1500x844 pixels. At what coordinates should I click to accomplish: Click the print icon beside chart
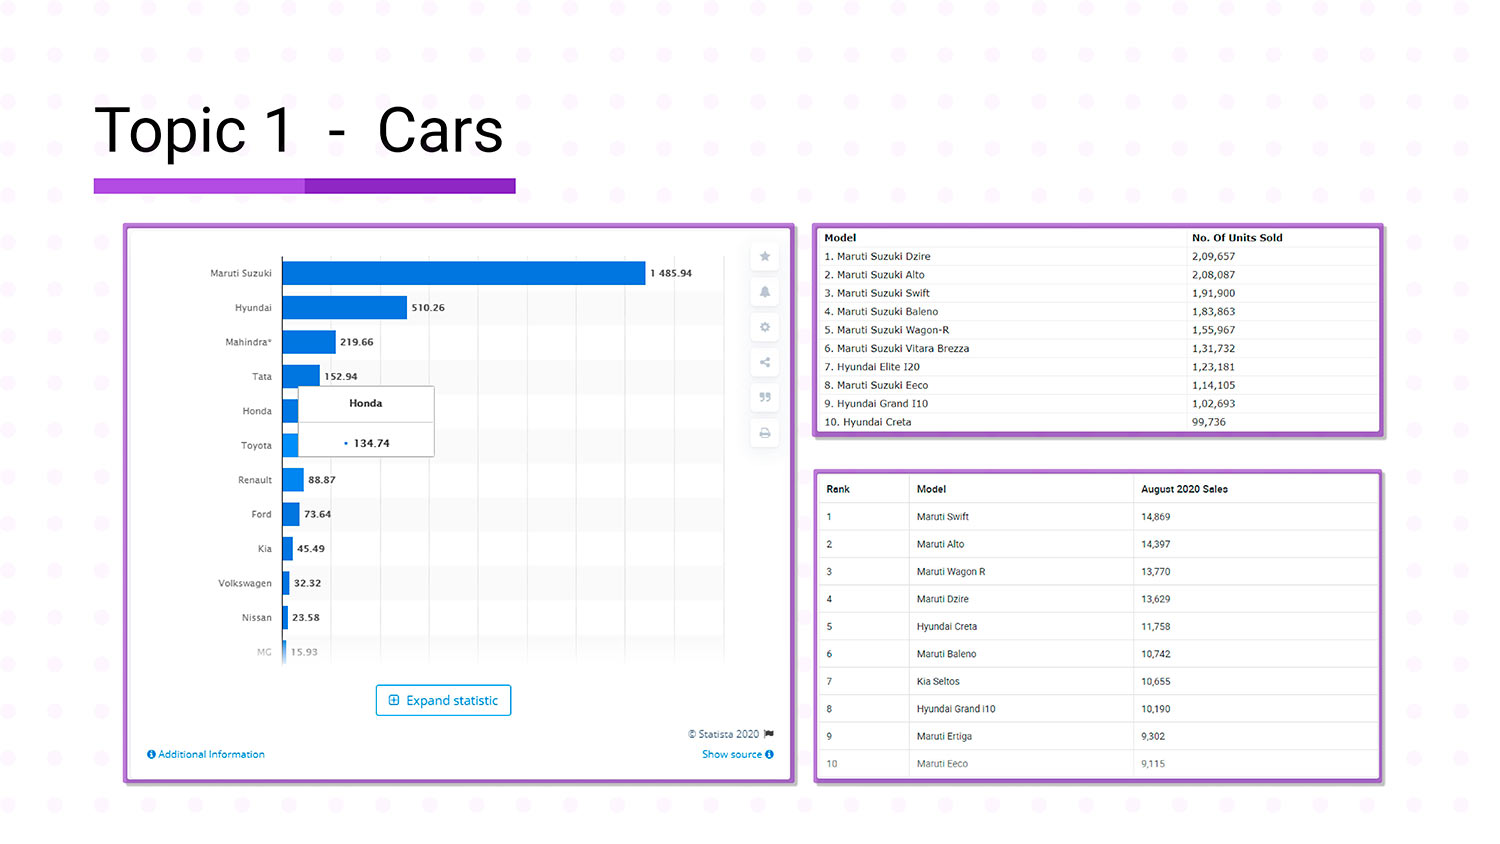point(765,433)
